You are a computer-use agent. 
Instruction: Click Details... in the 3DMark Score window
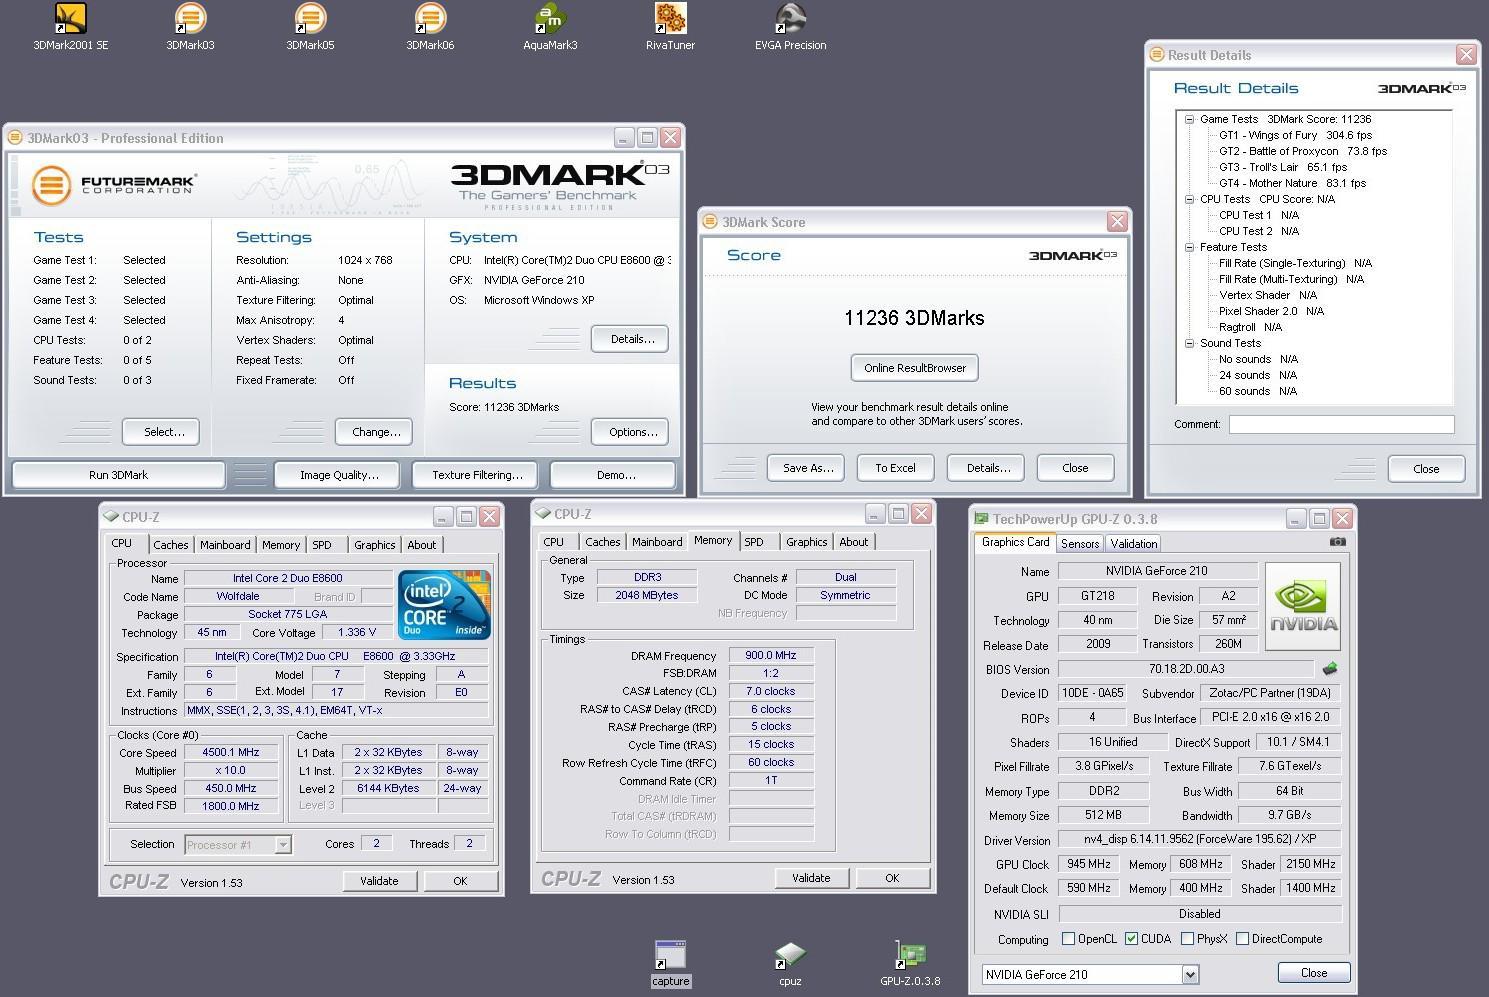[x=988, y=468]
